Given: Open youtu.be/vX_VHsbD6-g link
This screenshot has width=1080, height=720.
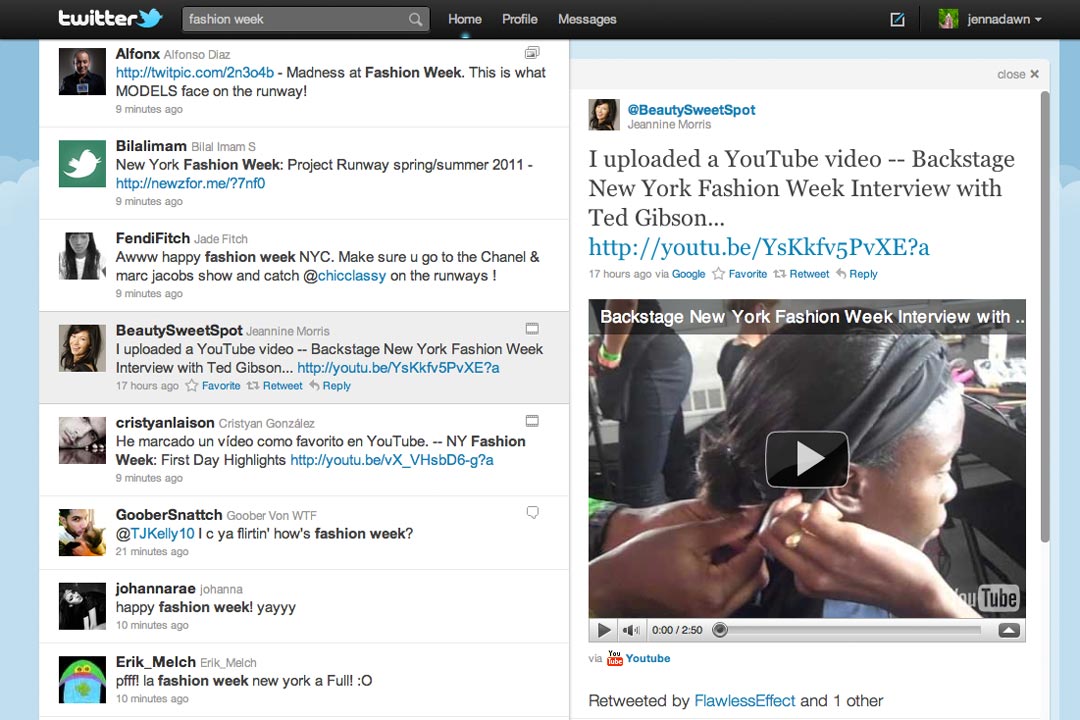Looking at the screenshot, I should 392,460.
